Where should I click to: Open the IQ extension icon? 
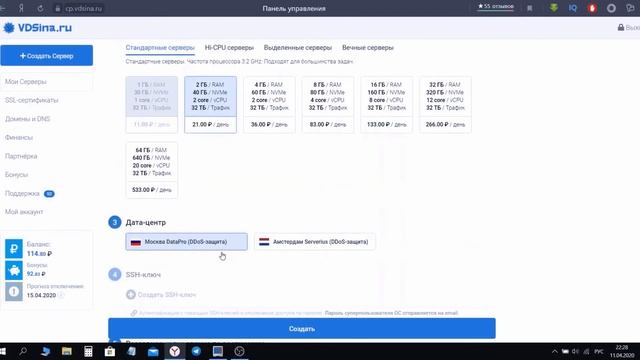pos(573,8)
